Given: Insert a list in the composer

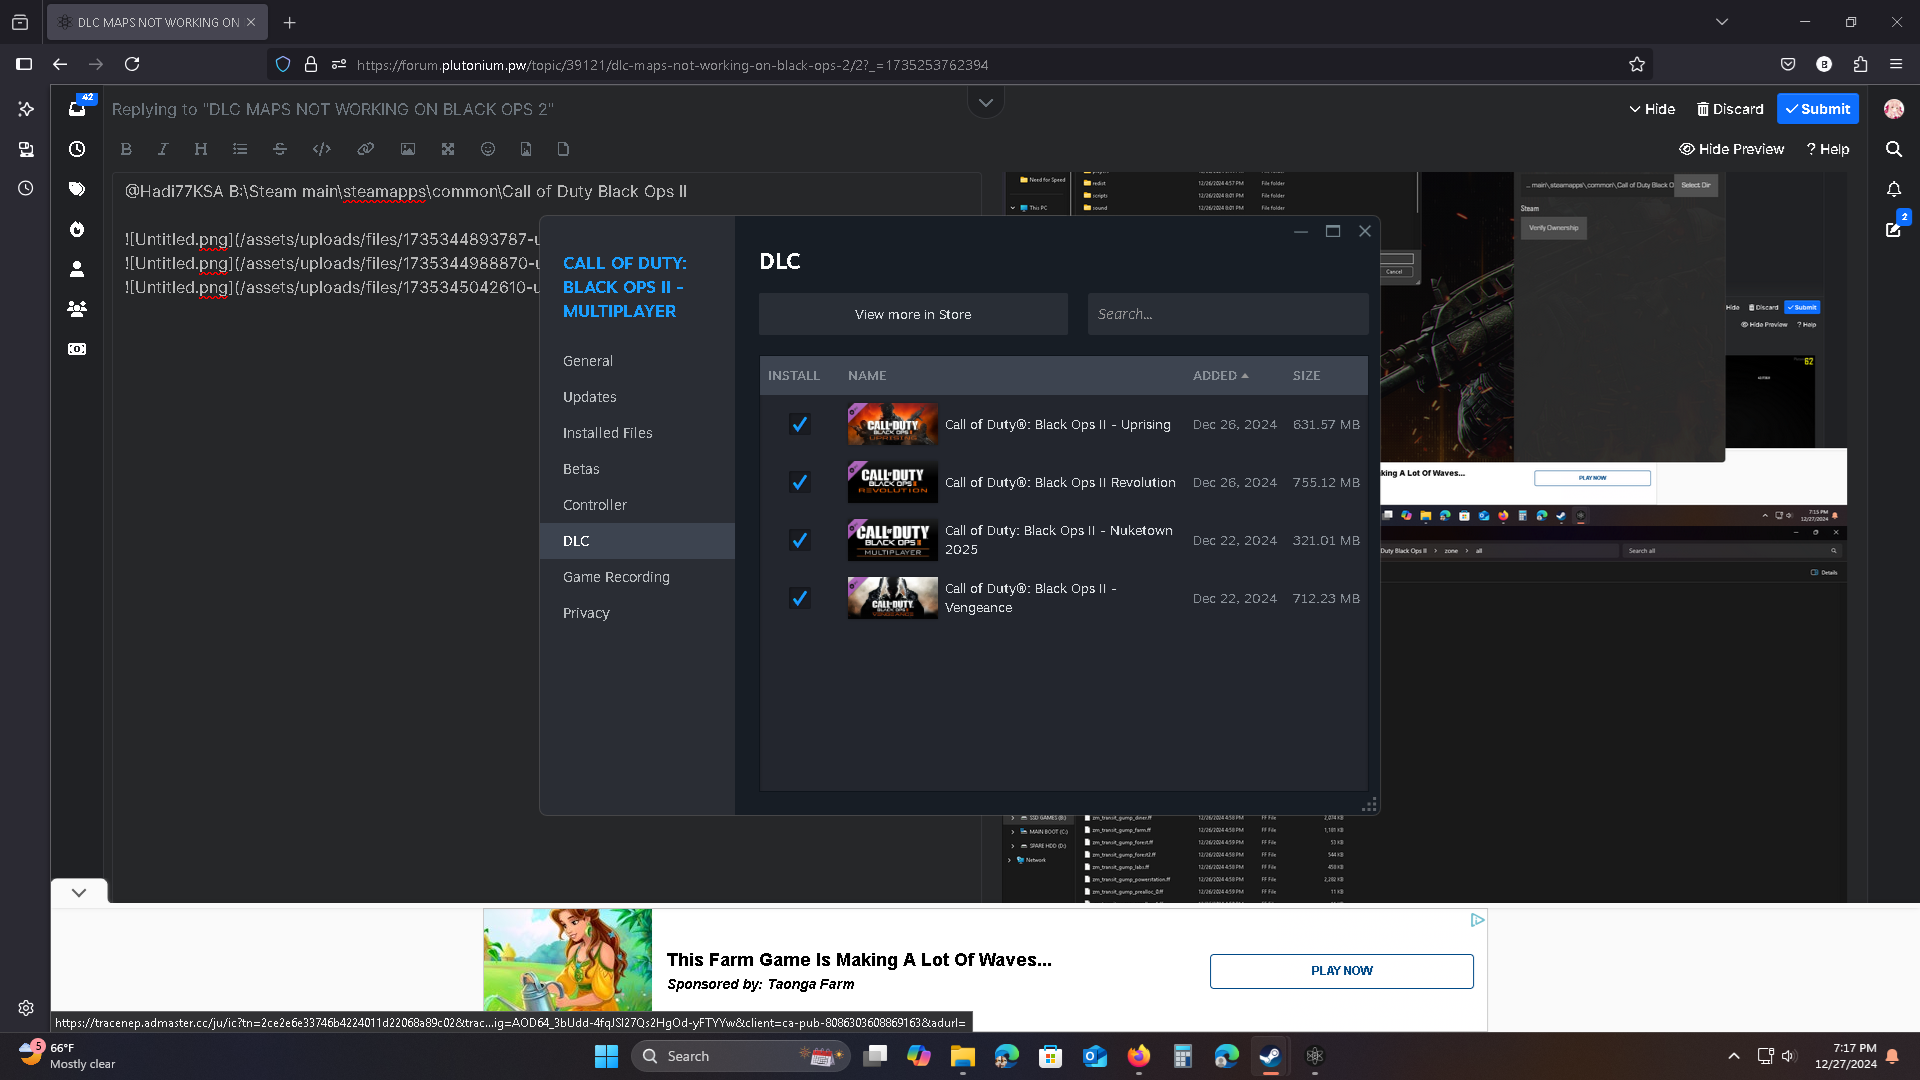Looking at the screenshot, I should 240,149.
